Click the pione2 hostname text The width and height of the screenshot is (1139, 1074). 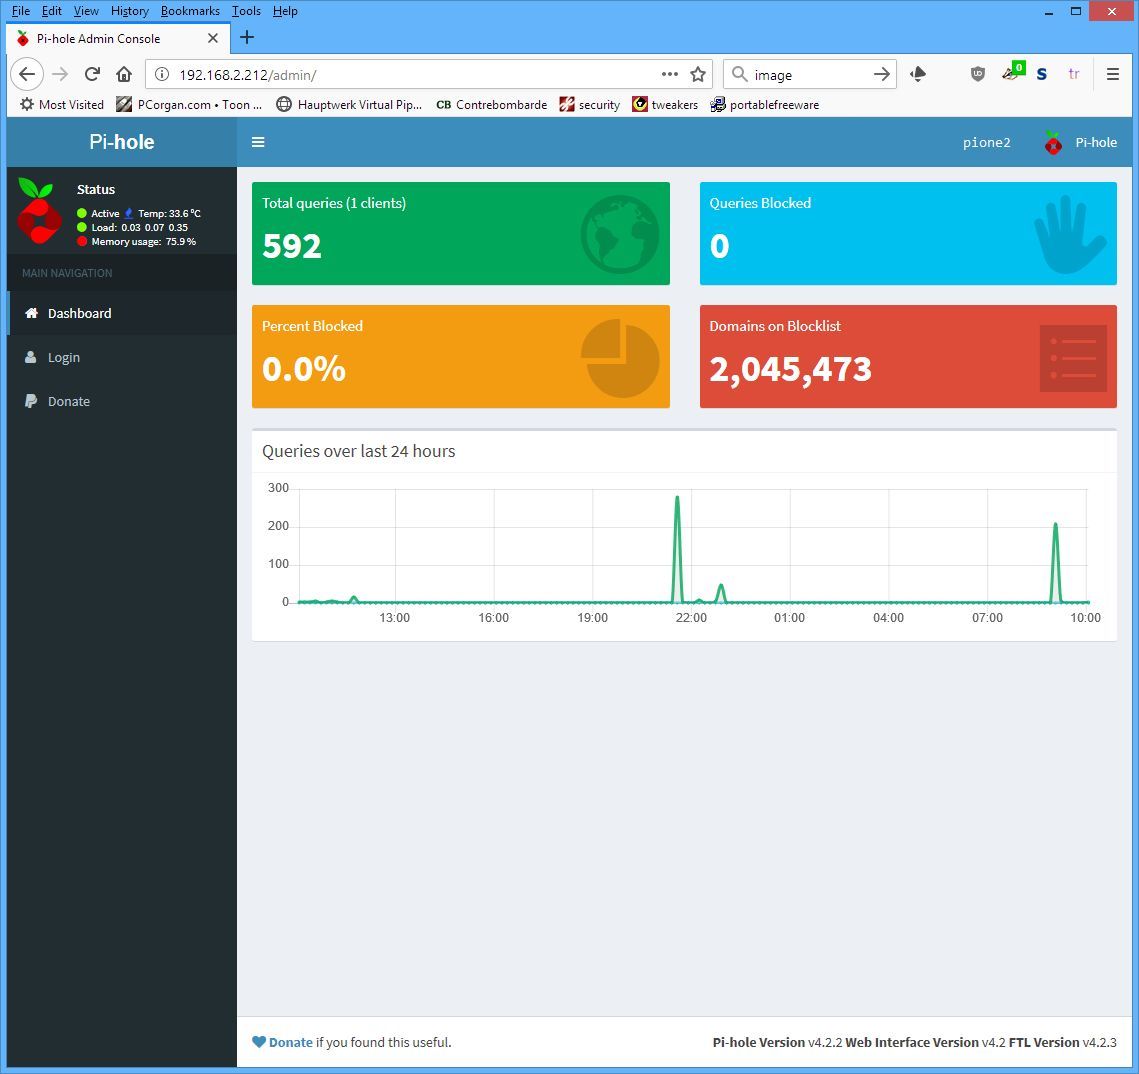(986, 142)
